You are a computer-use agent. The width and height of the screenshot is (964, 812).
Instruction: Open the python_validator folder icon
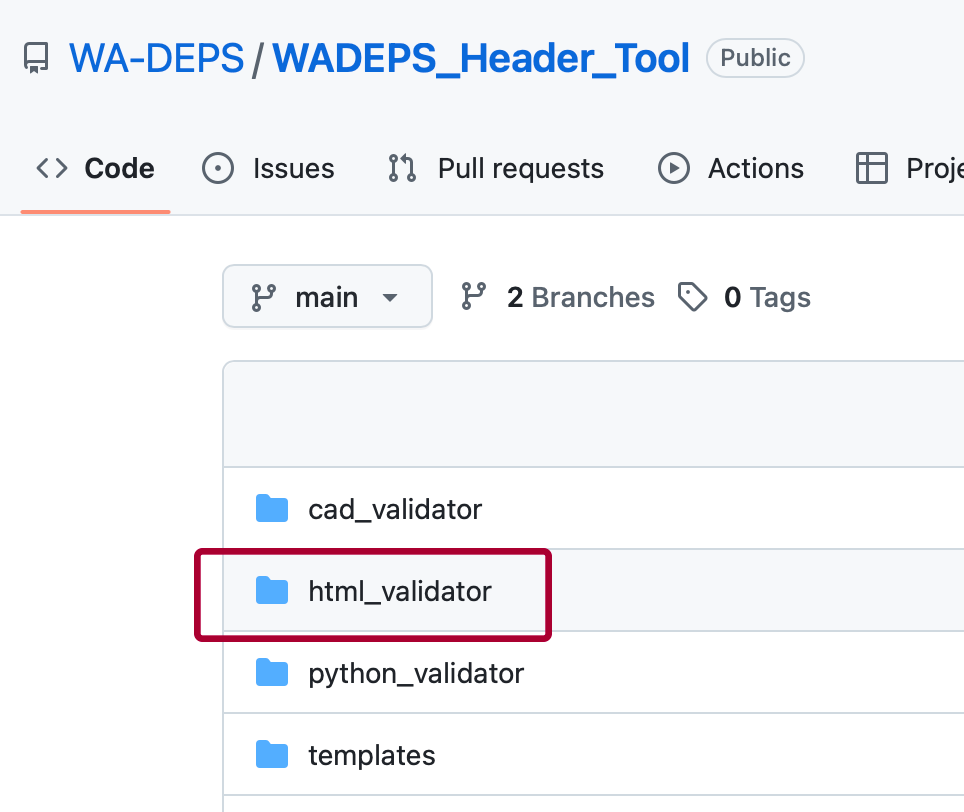[x=271, y=672]
